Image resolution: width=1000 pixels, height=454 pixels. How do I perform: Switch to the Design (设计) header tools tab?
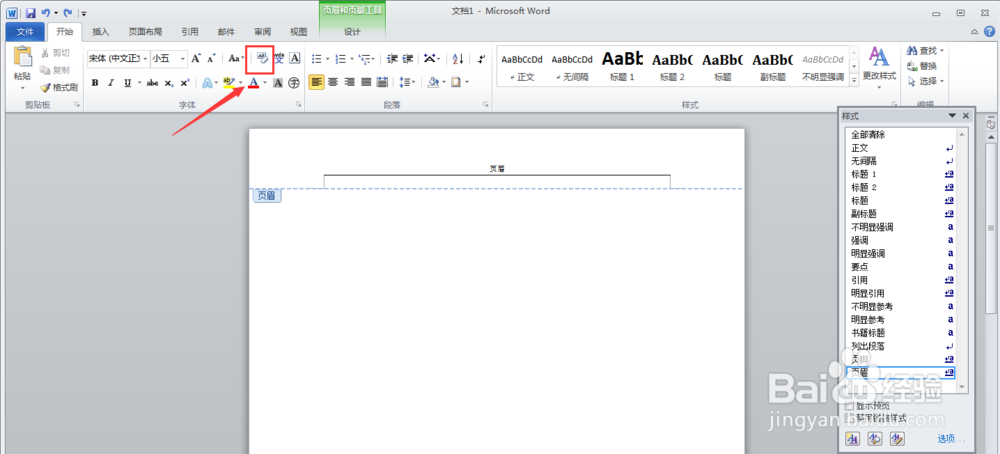click(x=352, y=32)
